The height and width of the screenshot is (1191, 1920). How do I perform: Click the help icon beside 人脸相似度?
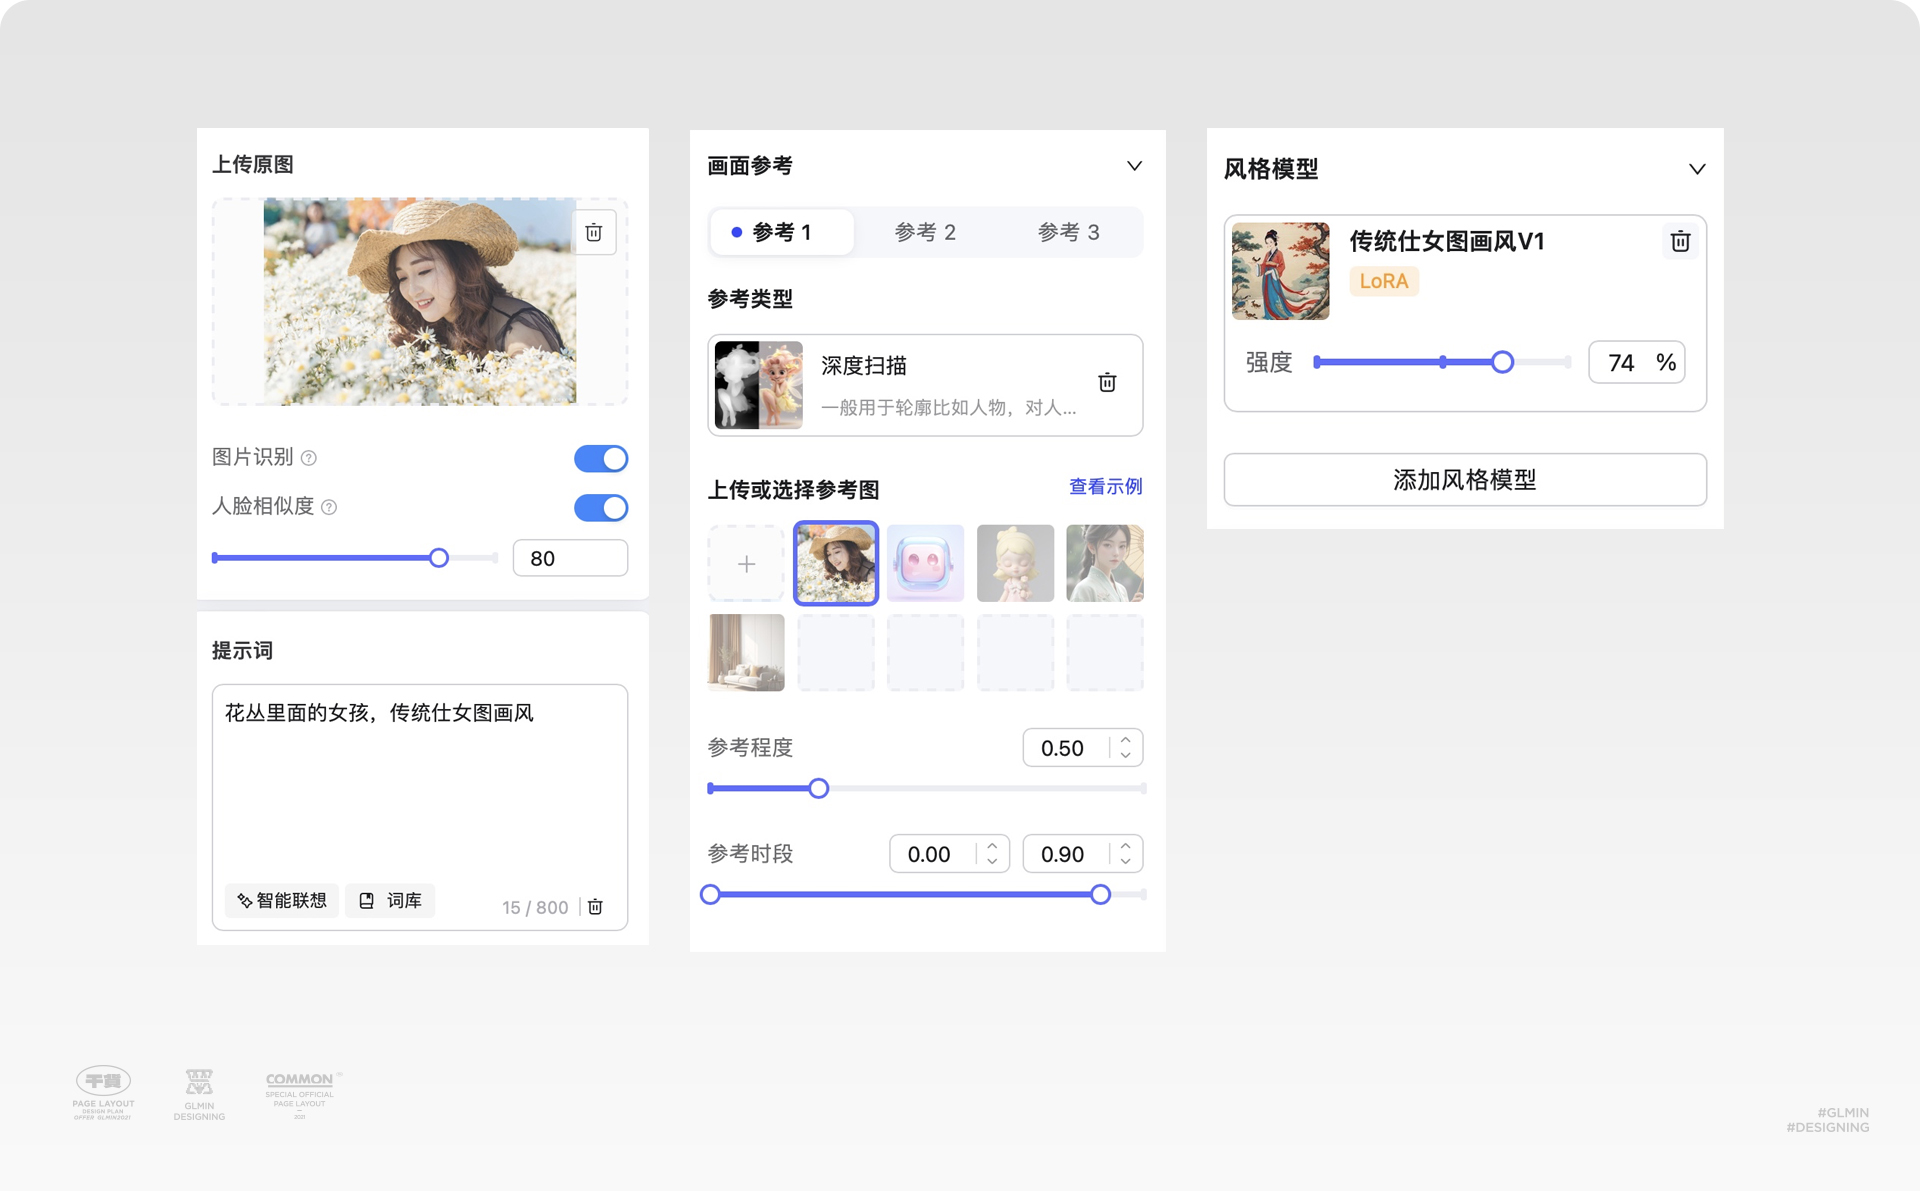[329, 507]
